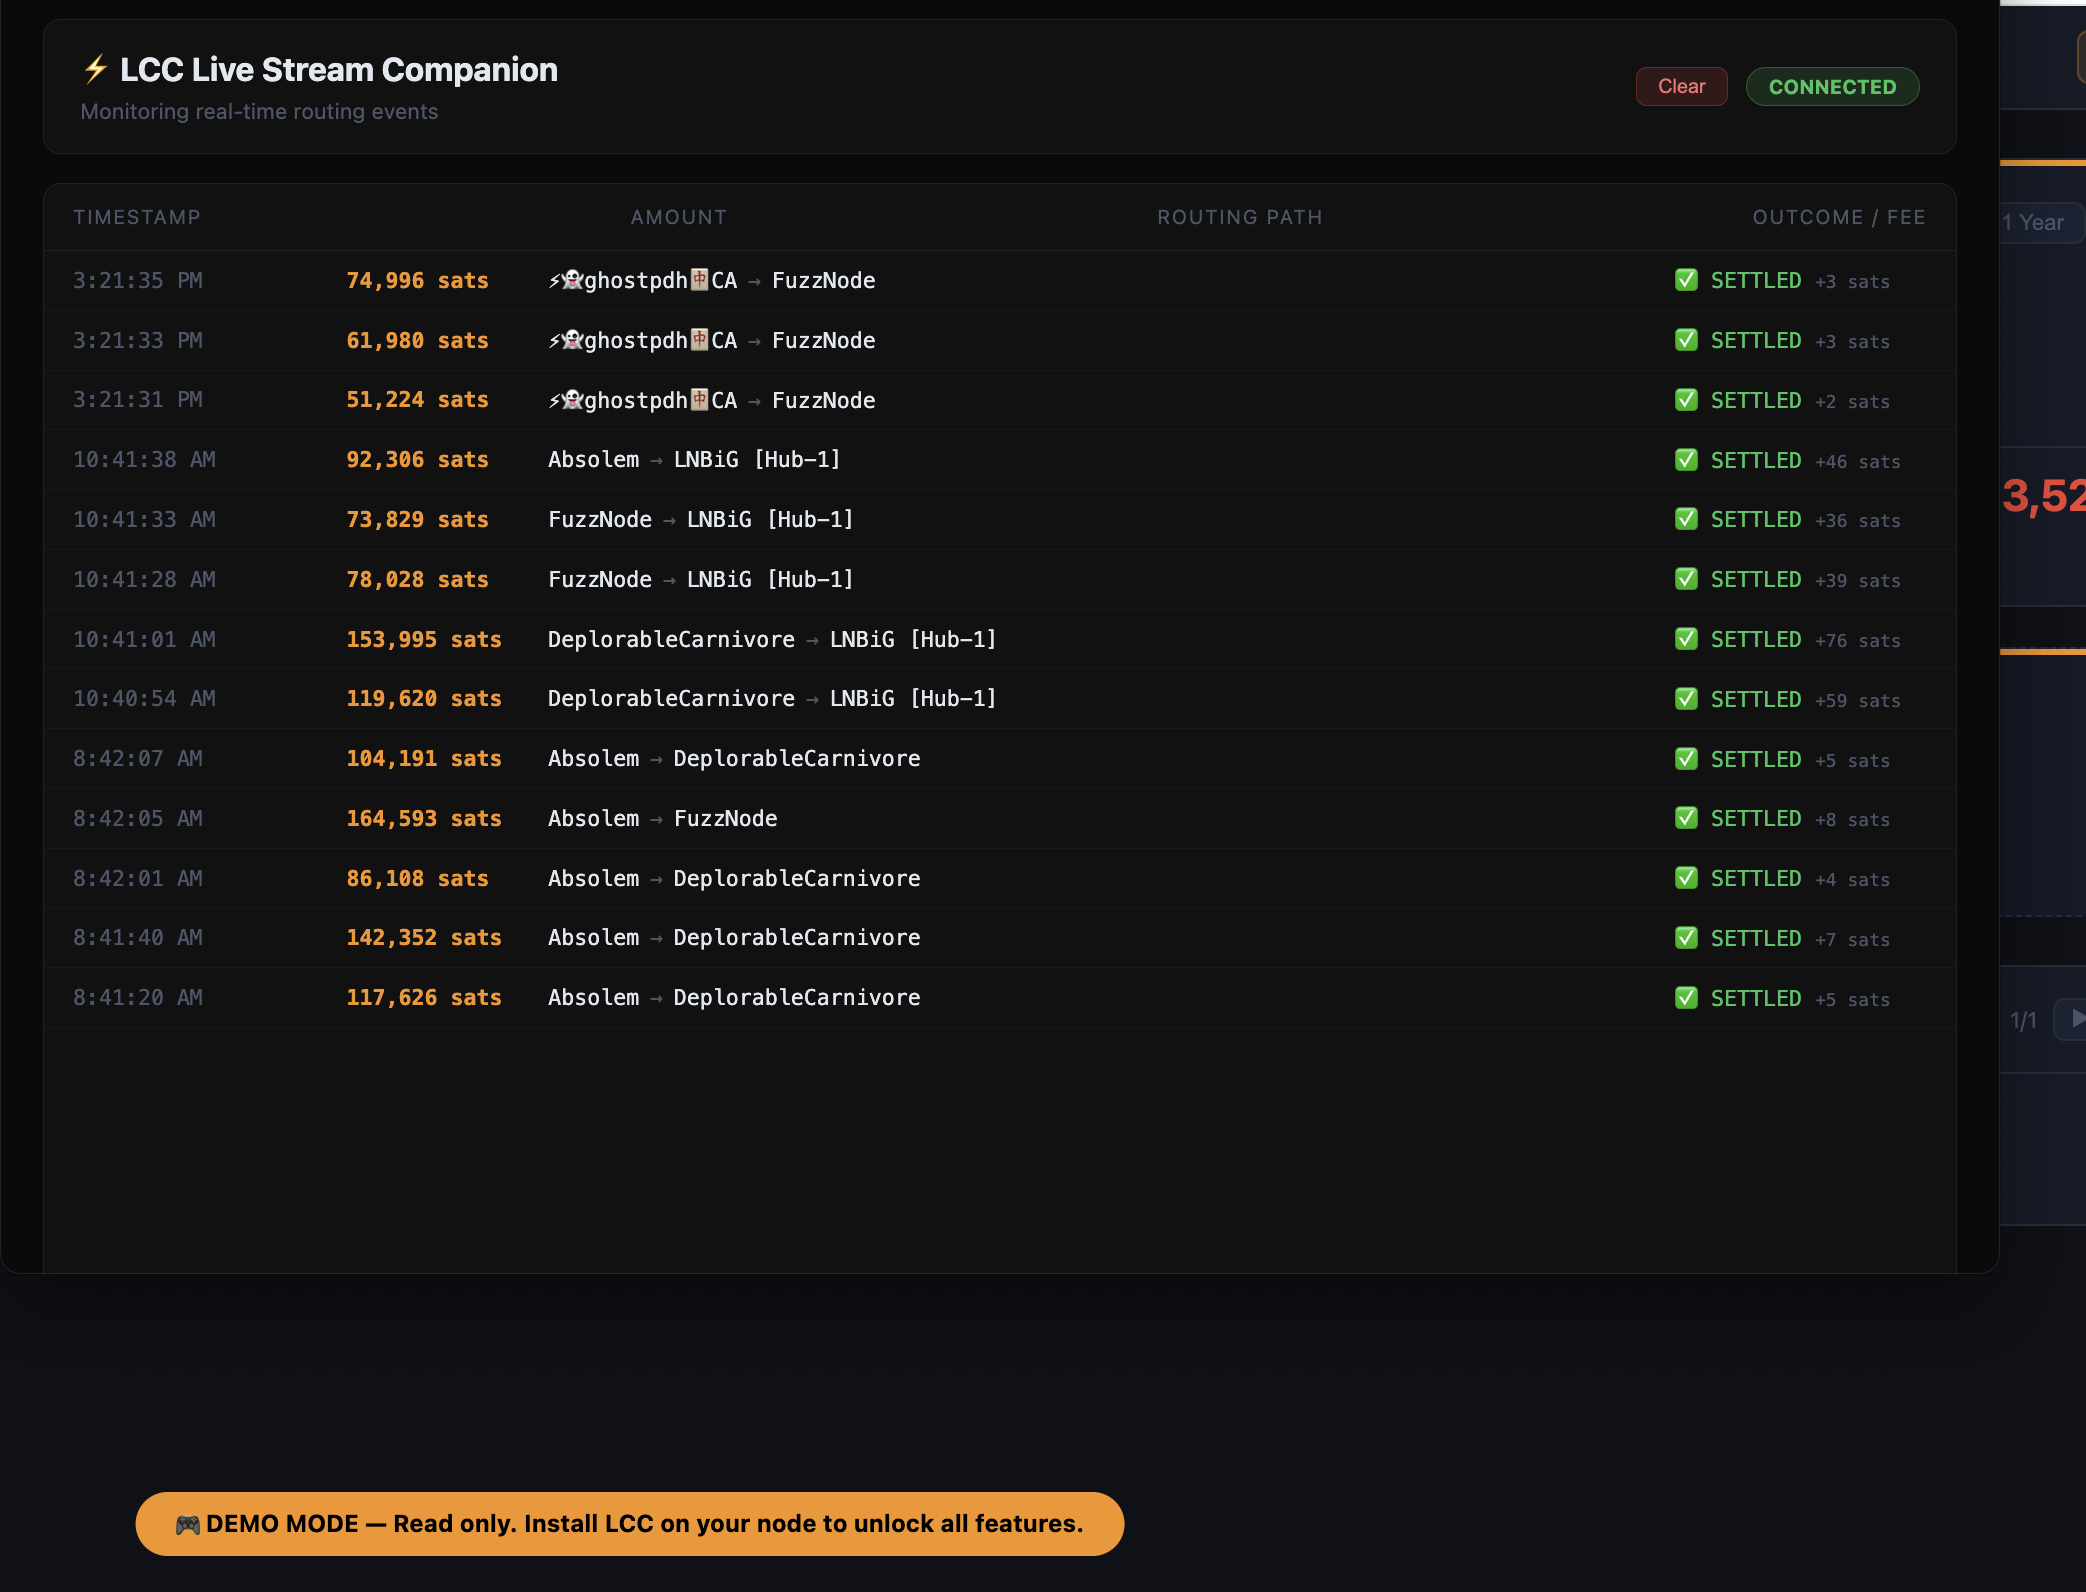The height and width of the screenshot is (1592, 2086).
Task: Click the AMOUNT column header
Action: pos(679,217)
